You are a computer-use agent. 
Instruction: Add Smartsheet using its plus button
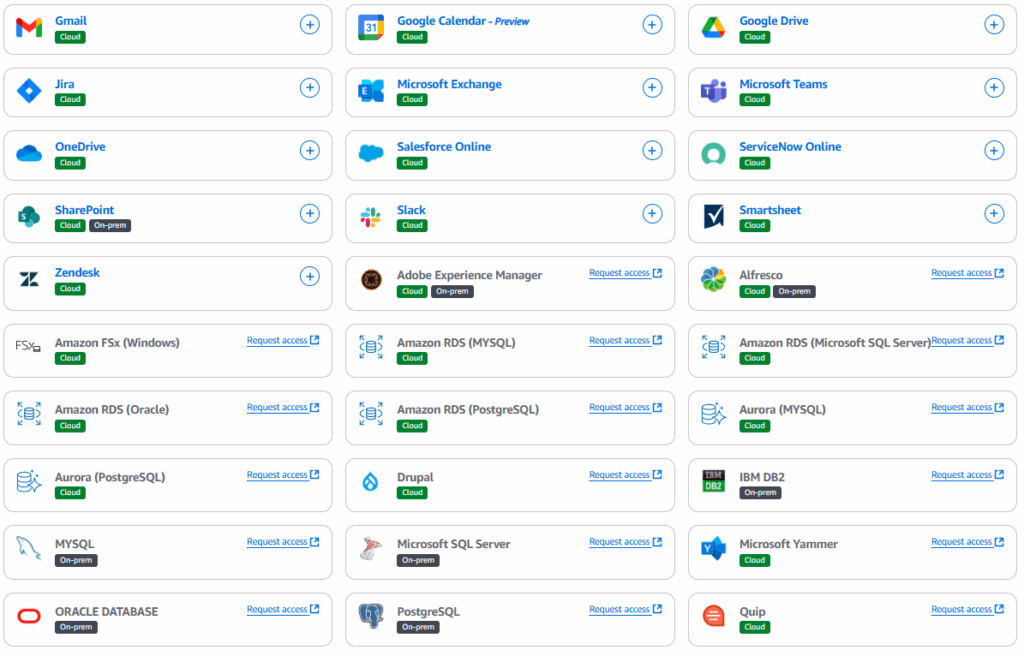(x=994, y=214)
